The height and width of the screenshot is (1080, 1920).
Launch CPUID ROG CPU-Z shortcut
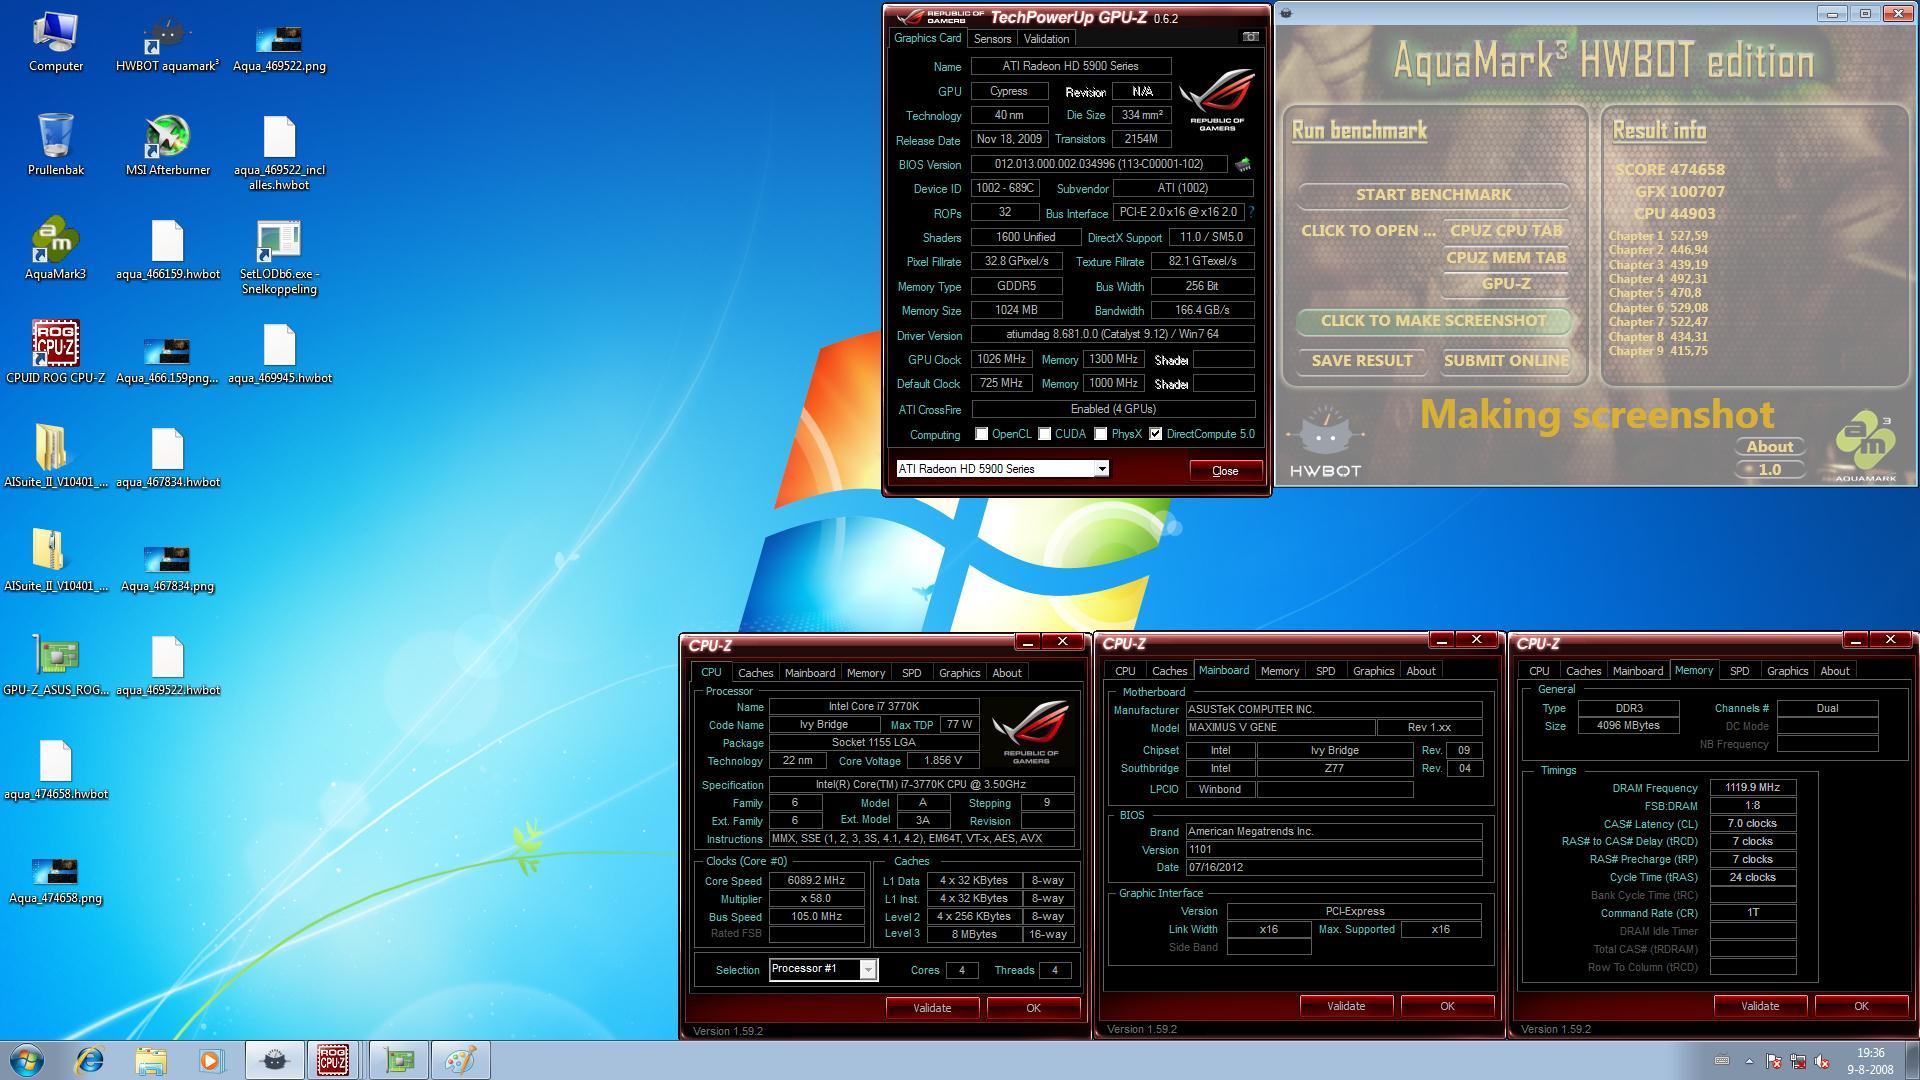tap(55, 352)
